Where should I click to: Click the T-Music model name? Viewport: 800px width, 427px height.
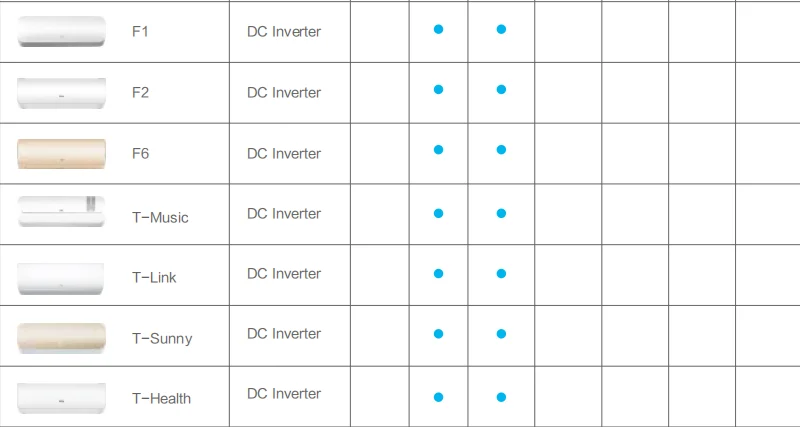(160, 218)
